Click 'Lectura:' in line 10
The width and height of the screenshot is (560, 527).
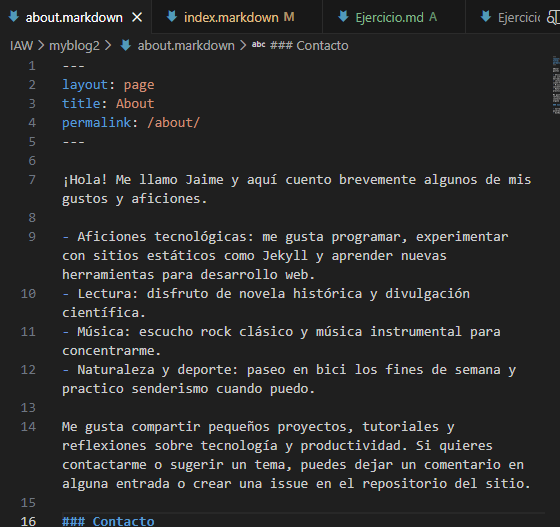click(x=108, y=293)
